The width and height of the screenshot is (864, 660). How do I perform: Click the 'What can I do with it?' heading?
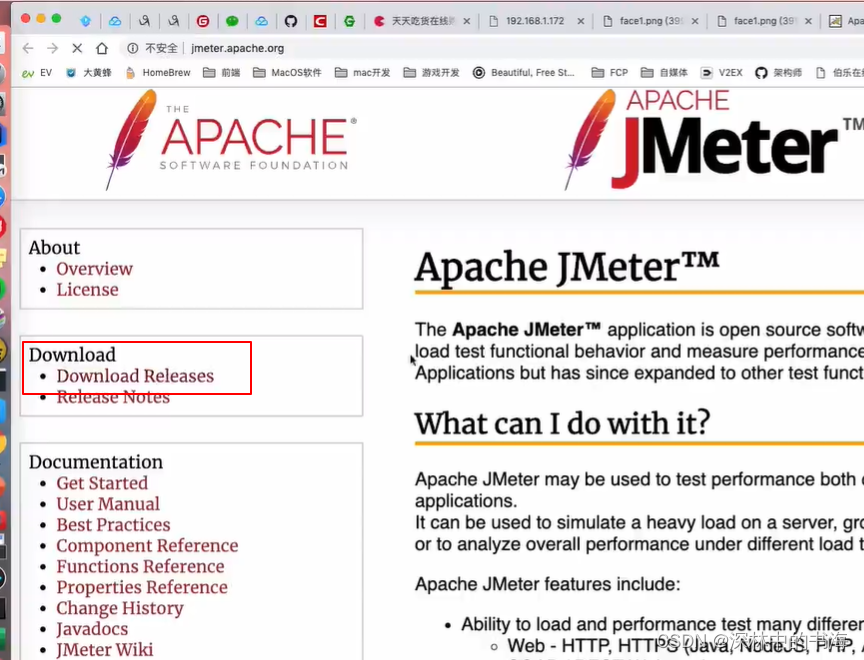(562, 424)
